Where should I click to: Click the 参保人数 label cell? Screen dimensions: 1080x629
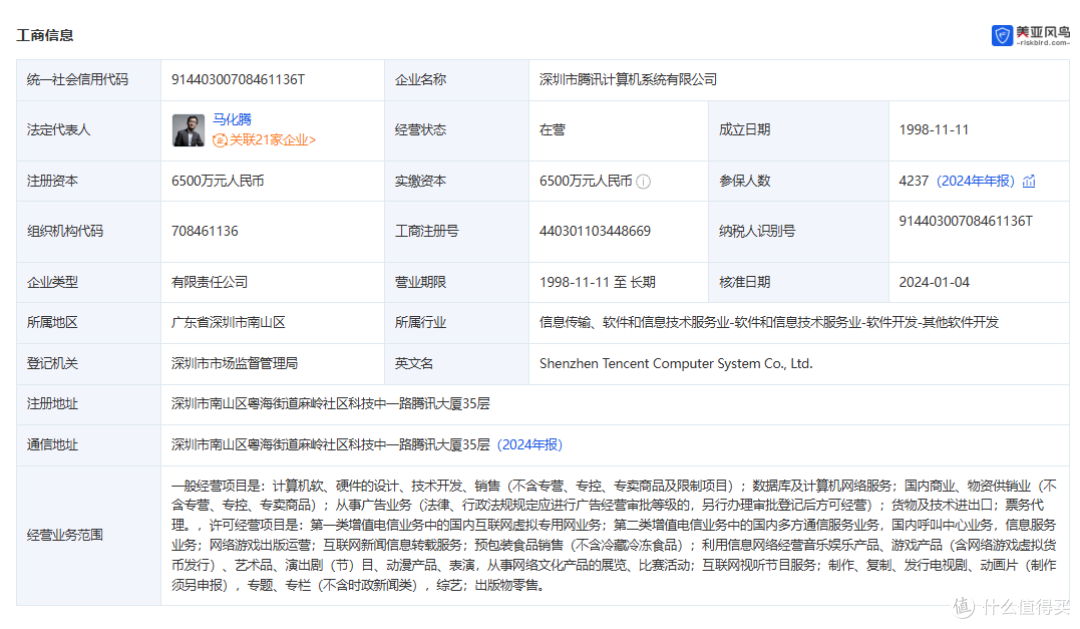click(x=798, y=181)
